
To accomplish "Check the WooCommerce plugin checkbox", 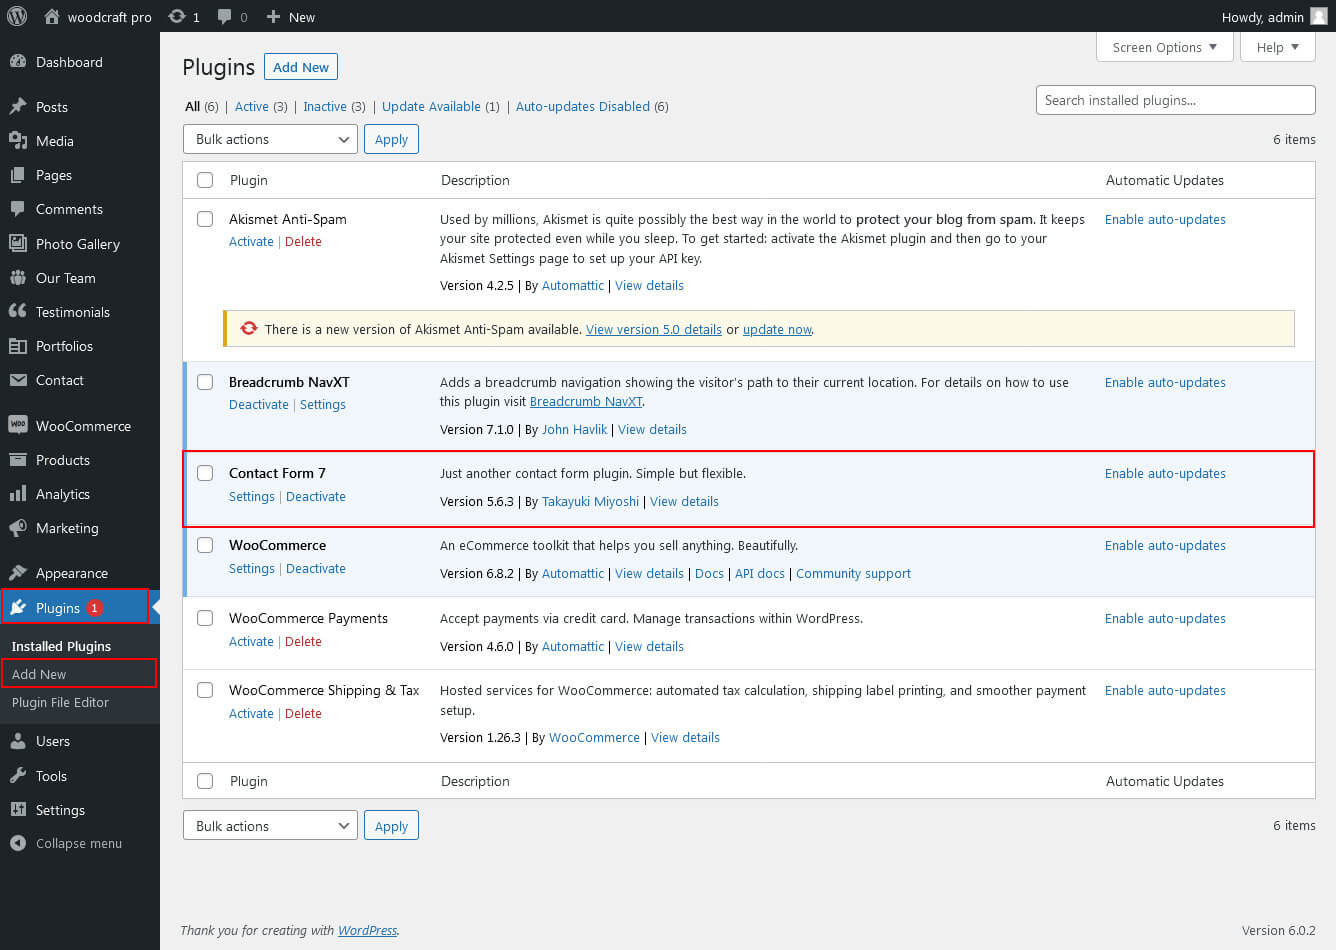I will (205, 545).
